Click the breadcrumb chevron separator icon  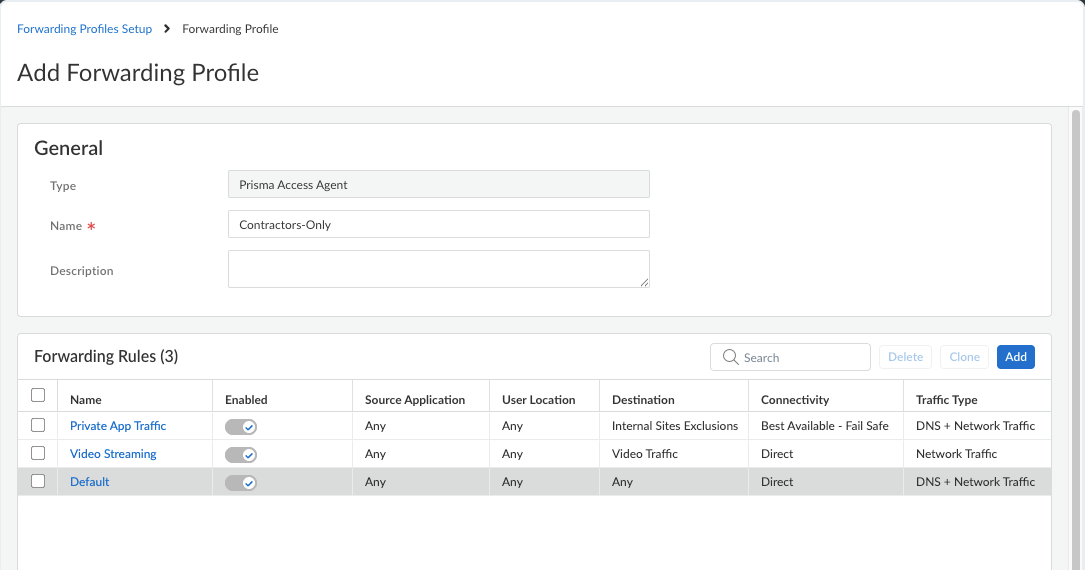[x=167, y=28]
